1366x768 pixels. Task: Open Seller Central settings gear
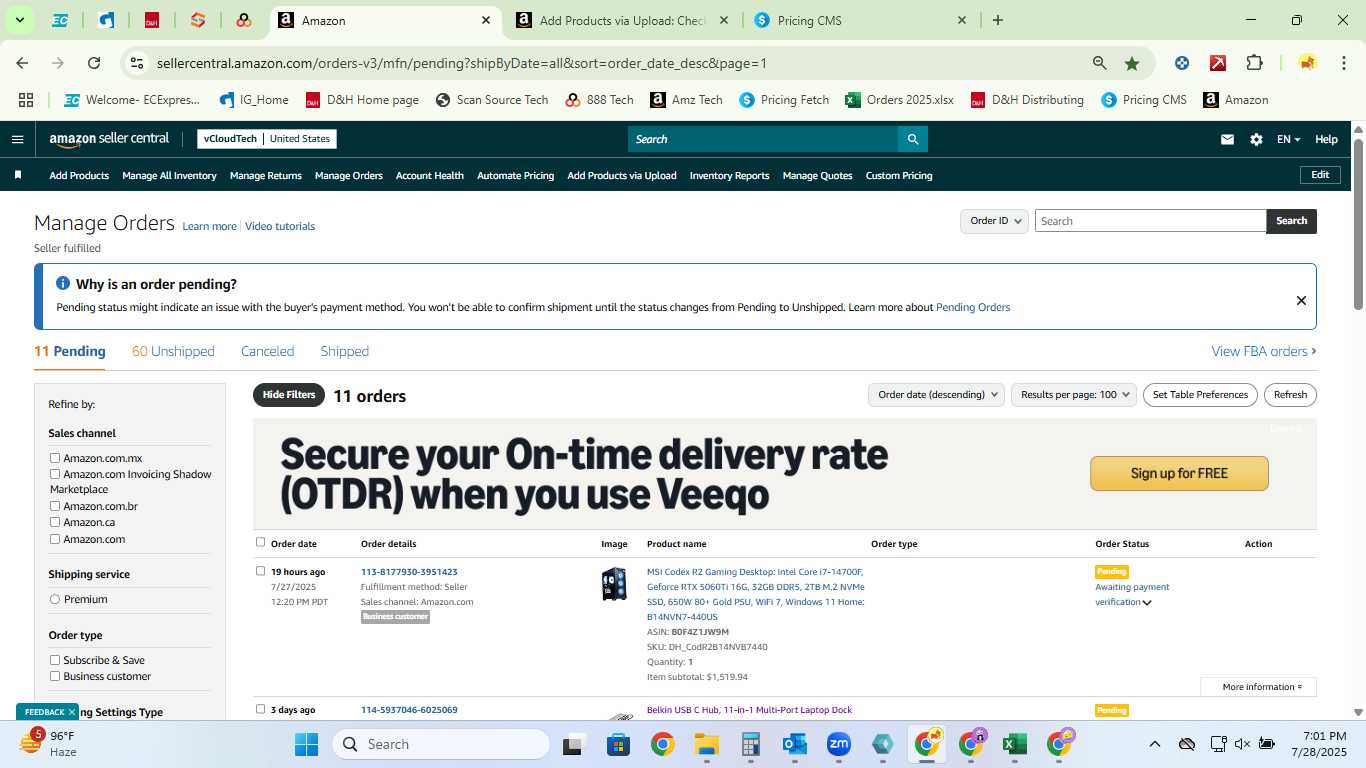(x=1256, y=140)
